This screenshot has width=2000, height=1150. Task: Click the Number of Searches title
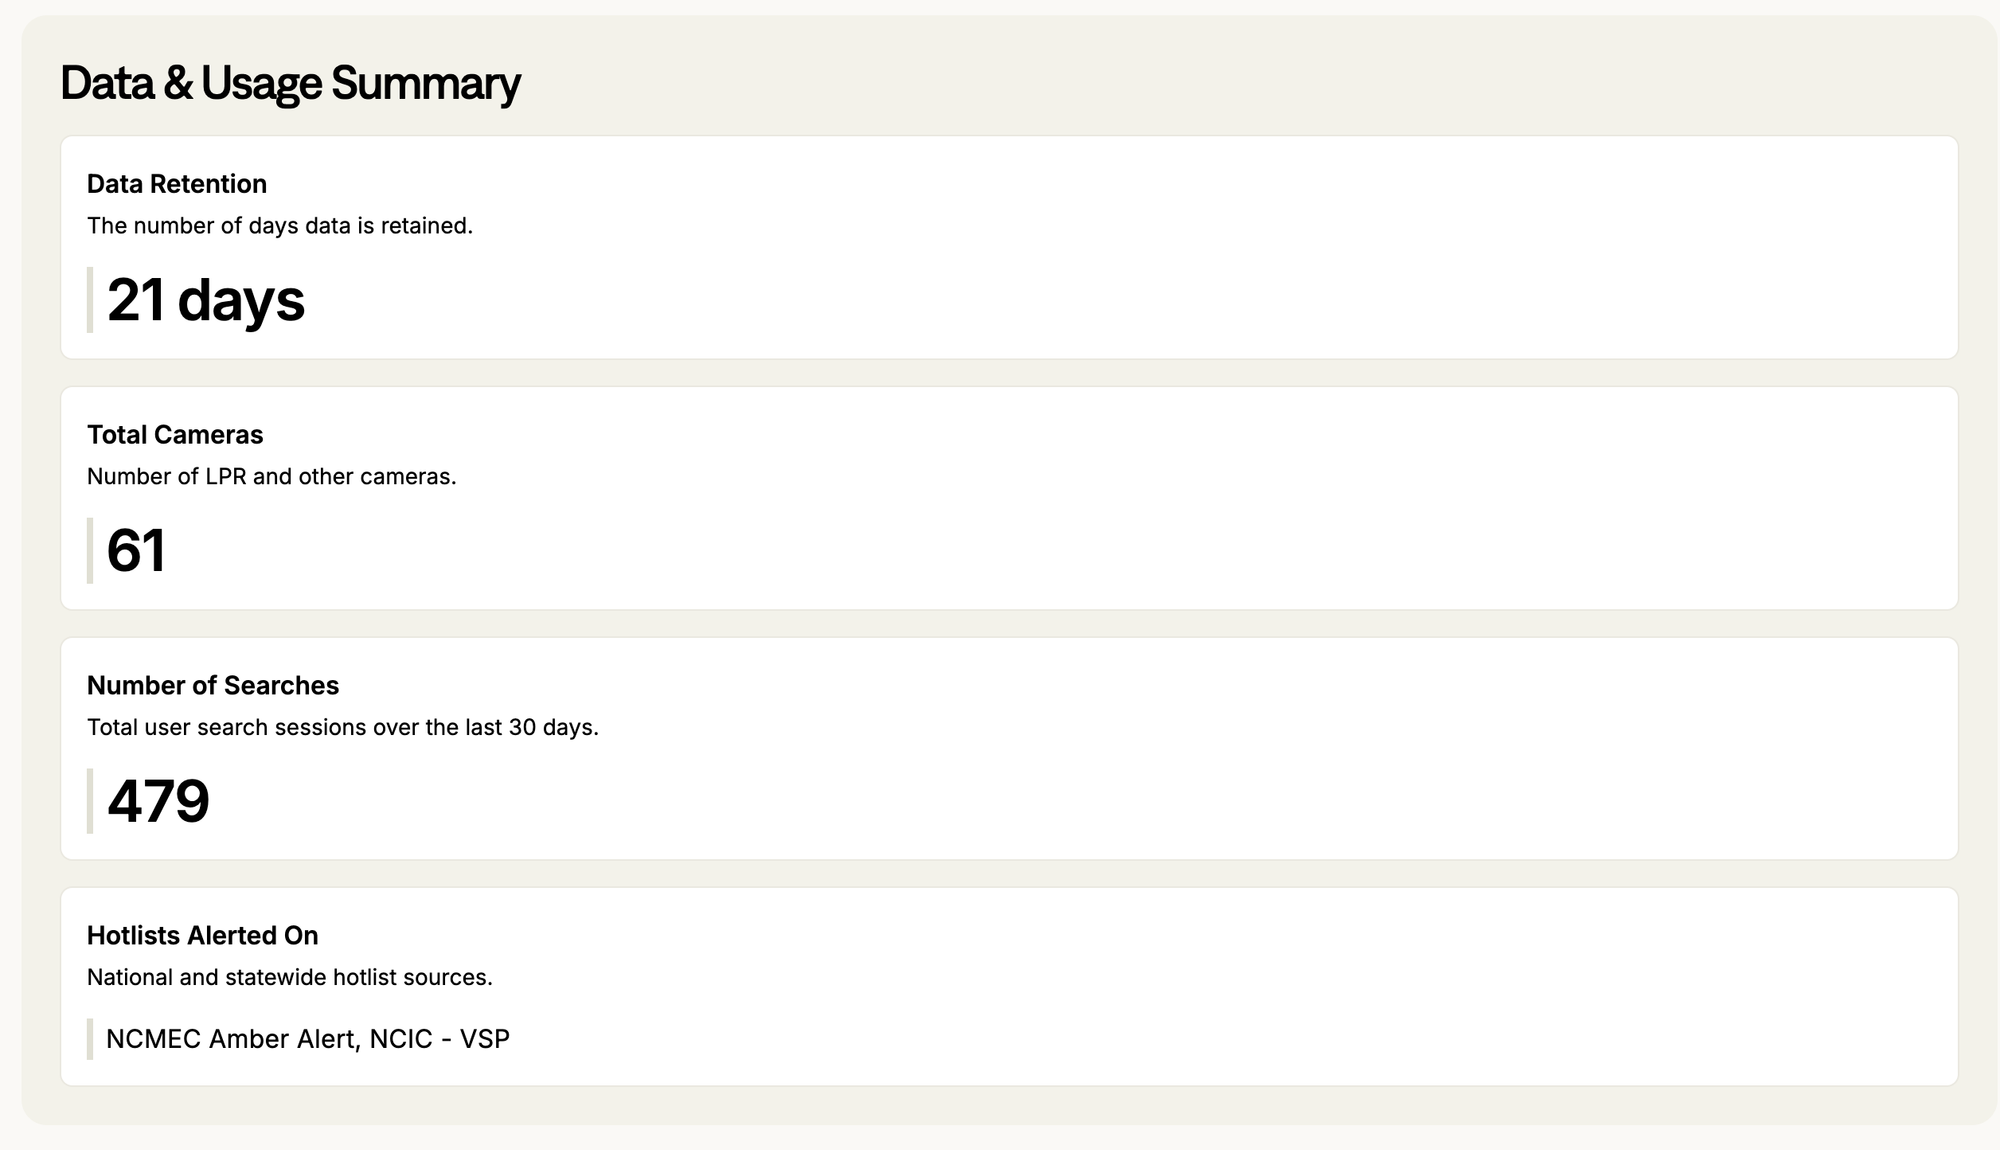(x=213, y=686)
